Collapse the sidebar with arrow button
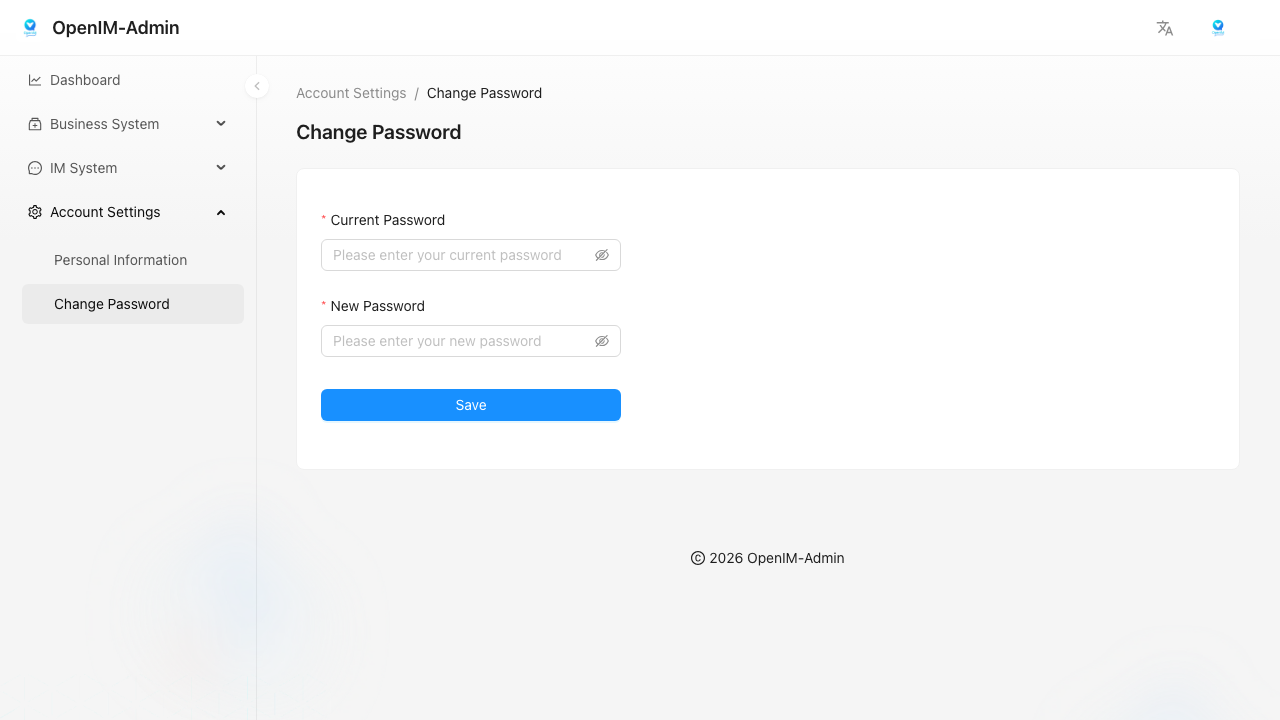 [257, 86]
